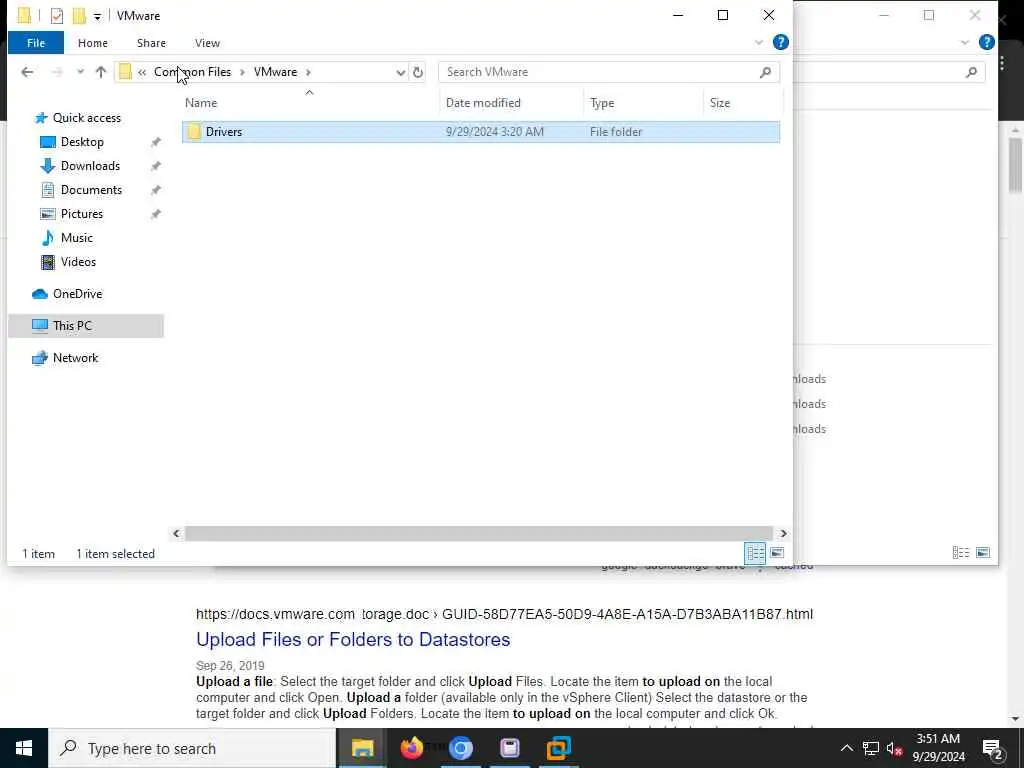Switch to the View ribbon tab
Screen dimensions: 1024x768
207,43
